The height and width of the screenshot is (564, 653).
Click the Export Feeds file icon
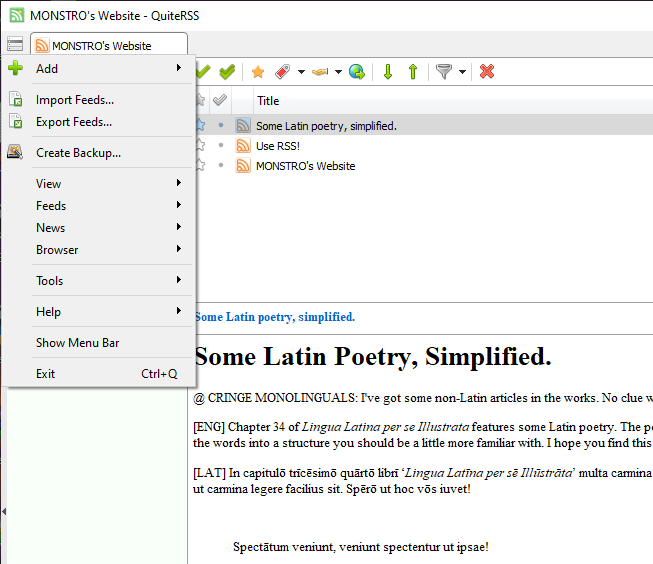click(x=16, y=121)
